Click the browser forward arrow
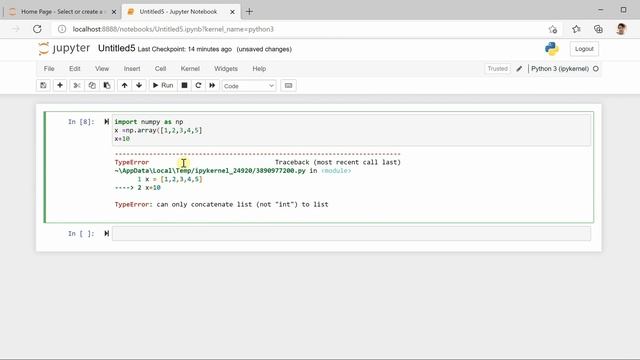 click(16, 29)
